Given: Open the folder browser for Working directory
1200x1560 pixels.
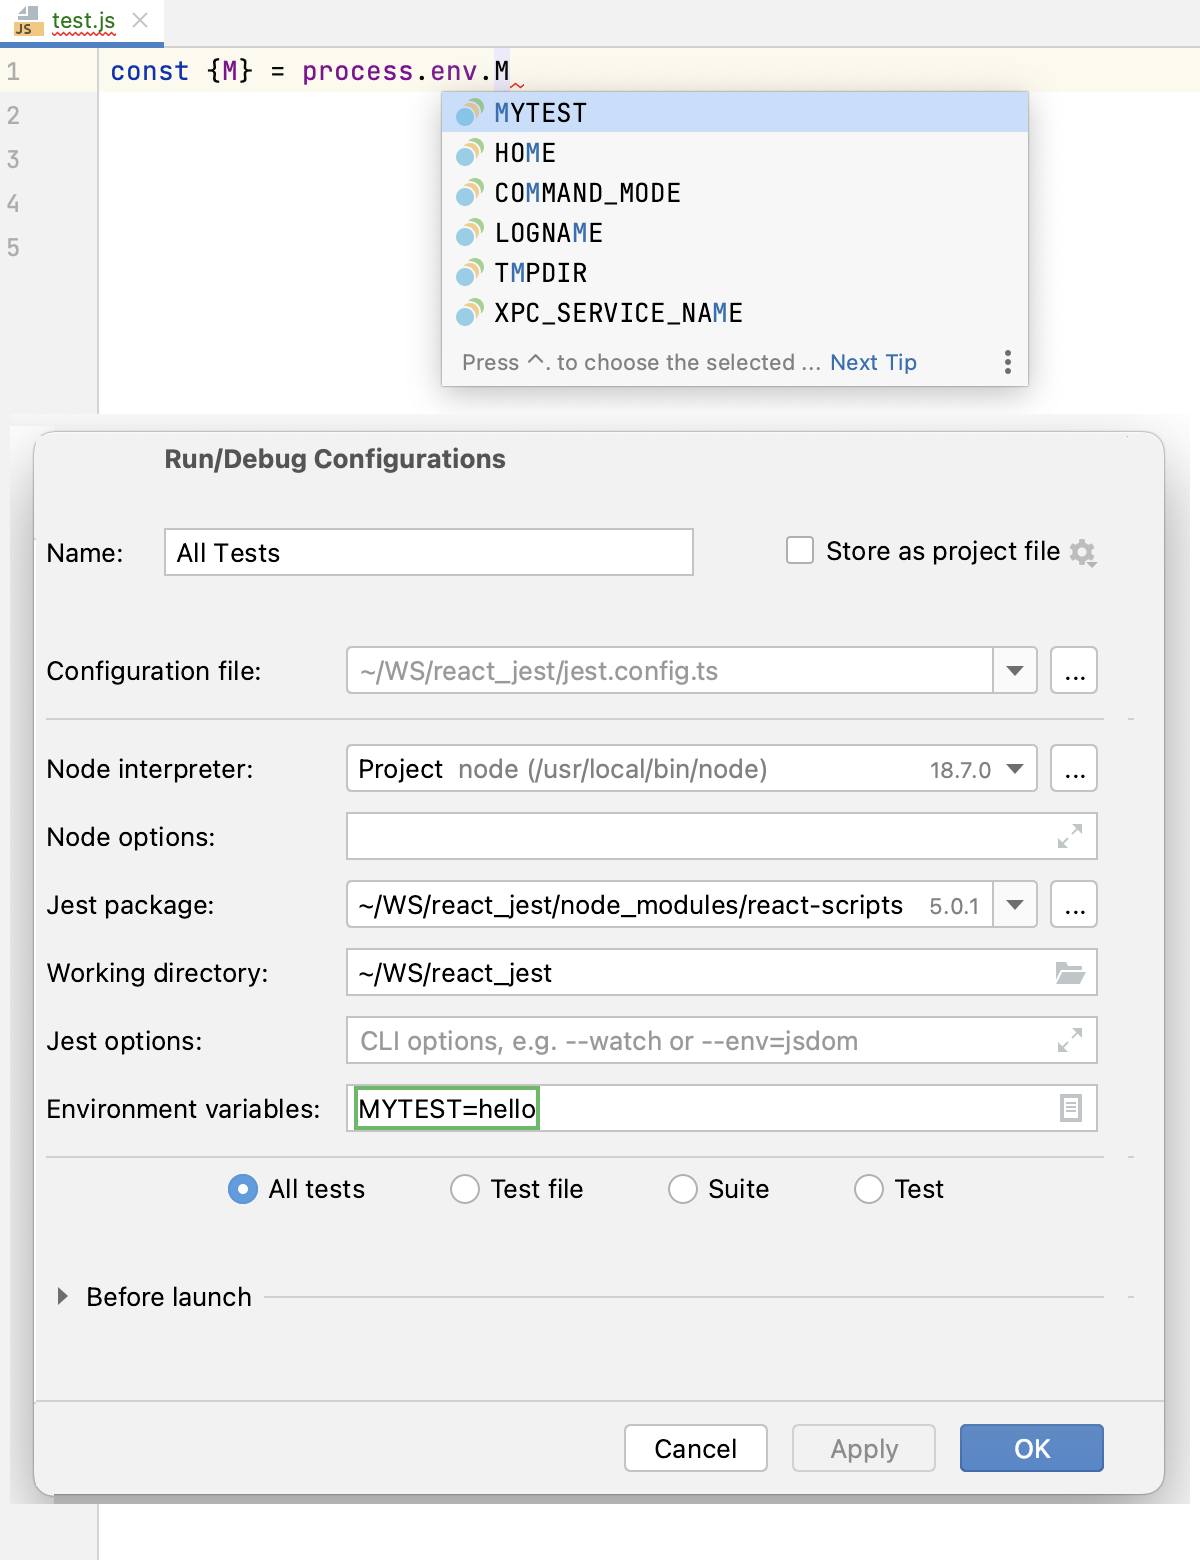Looking at the screenshot, I should click(x=1070, y=972).
